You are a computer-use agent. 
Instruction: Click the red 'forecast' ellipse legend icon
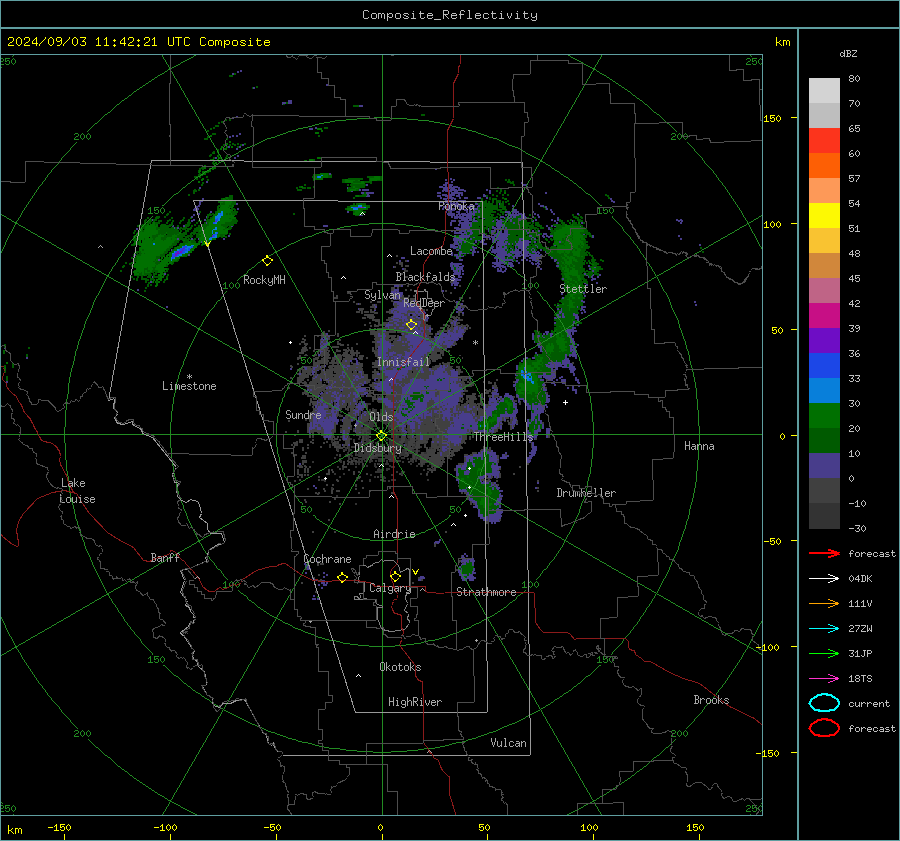(824, 728)
